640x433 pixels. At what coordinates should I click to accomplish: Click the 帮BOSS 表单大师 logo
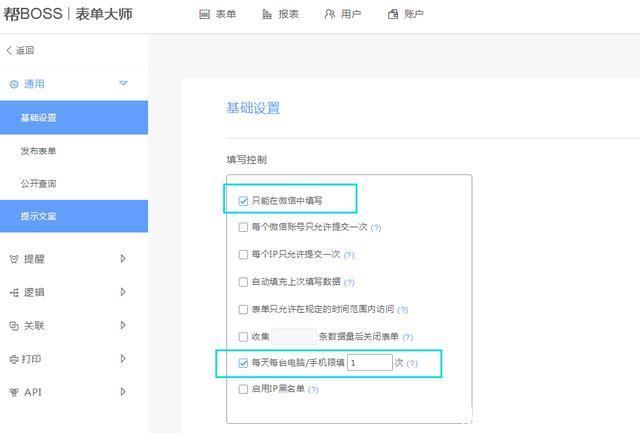[68, 14]
